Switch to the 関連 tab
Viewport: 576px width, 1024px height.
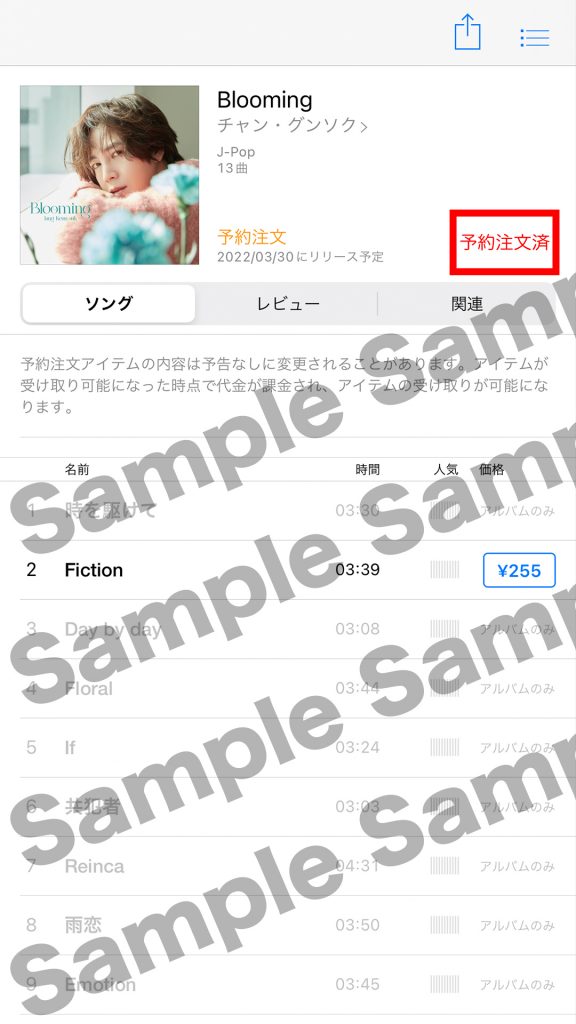point(467,304)
